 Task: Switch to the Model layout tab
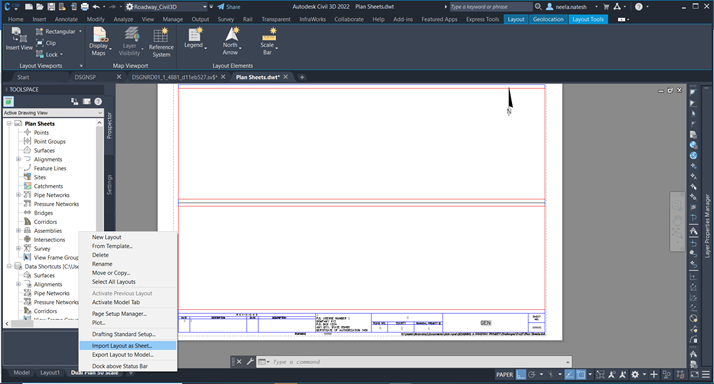[x=21, y=373]
